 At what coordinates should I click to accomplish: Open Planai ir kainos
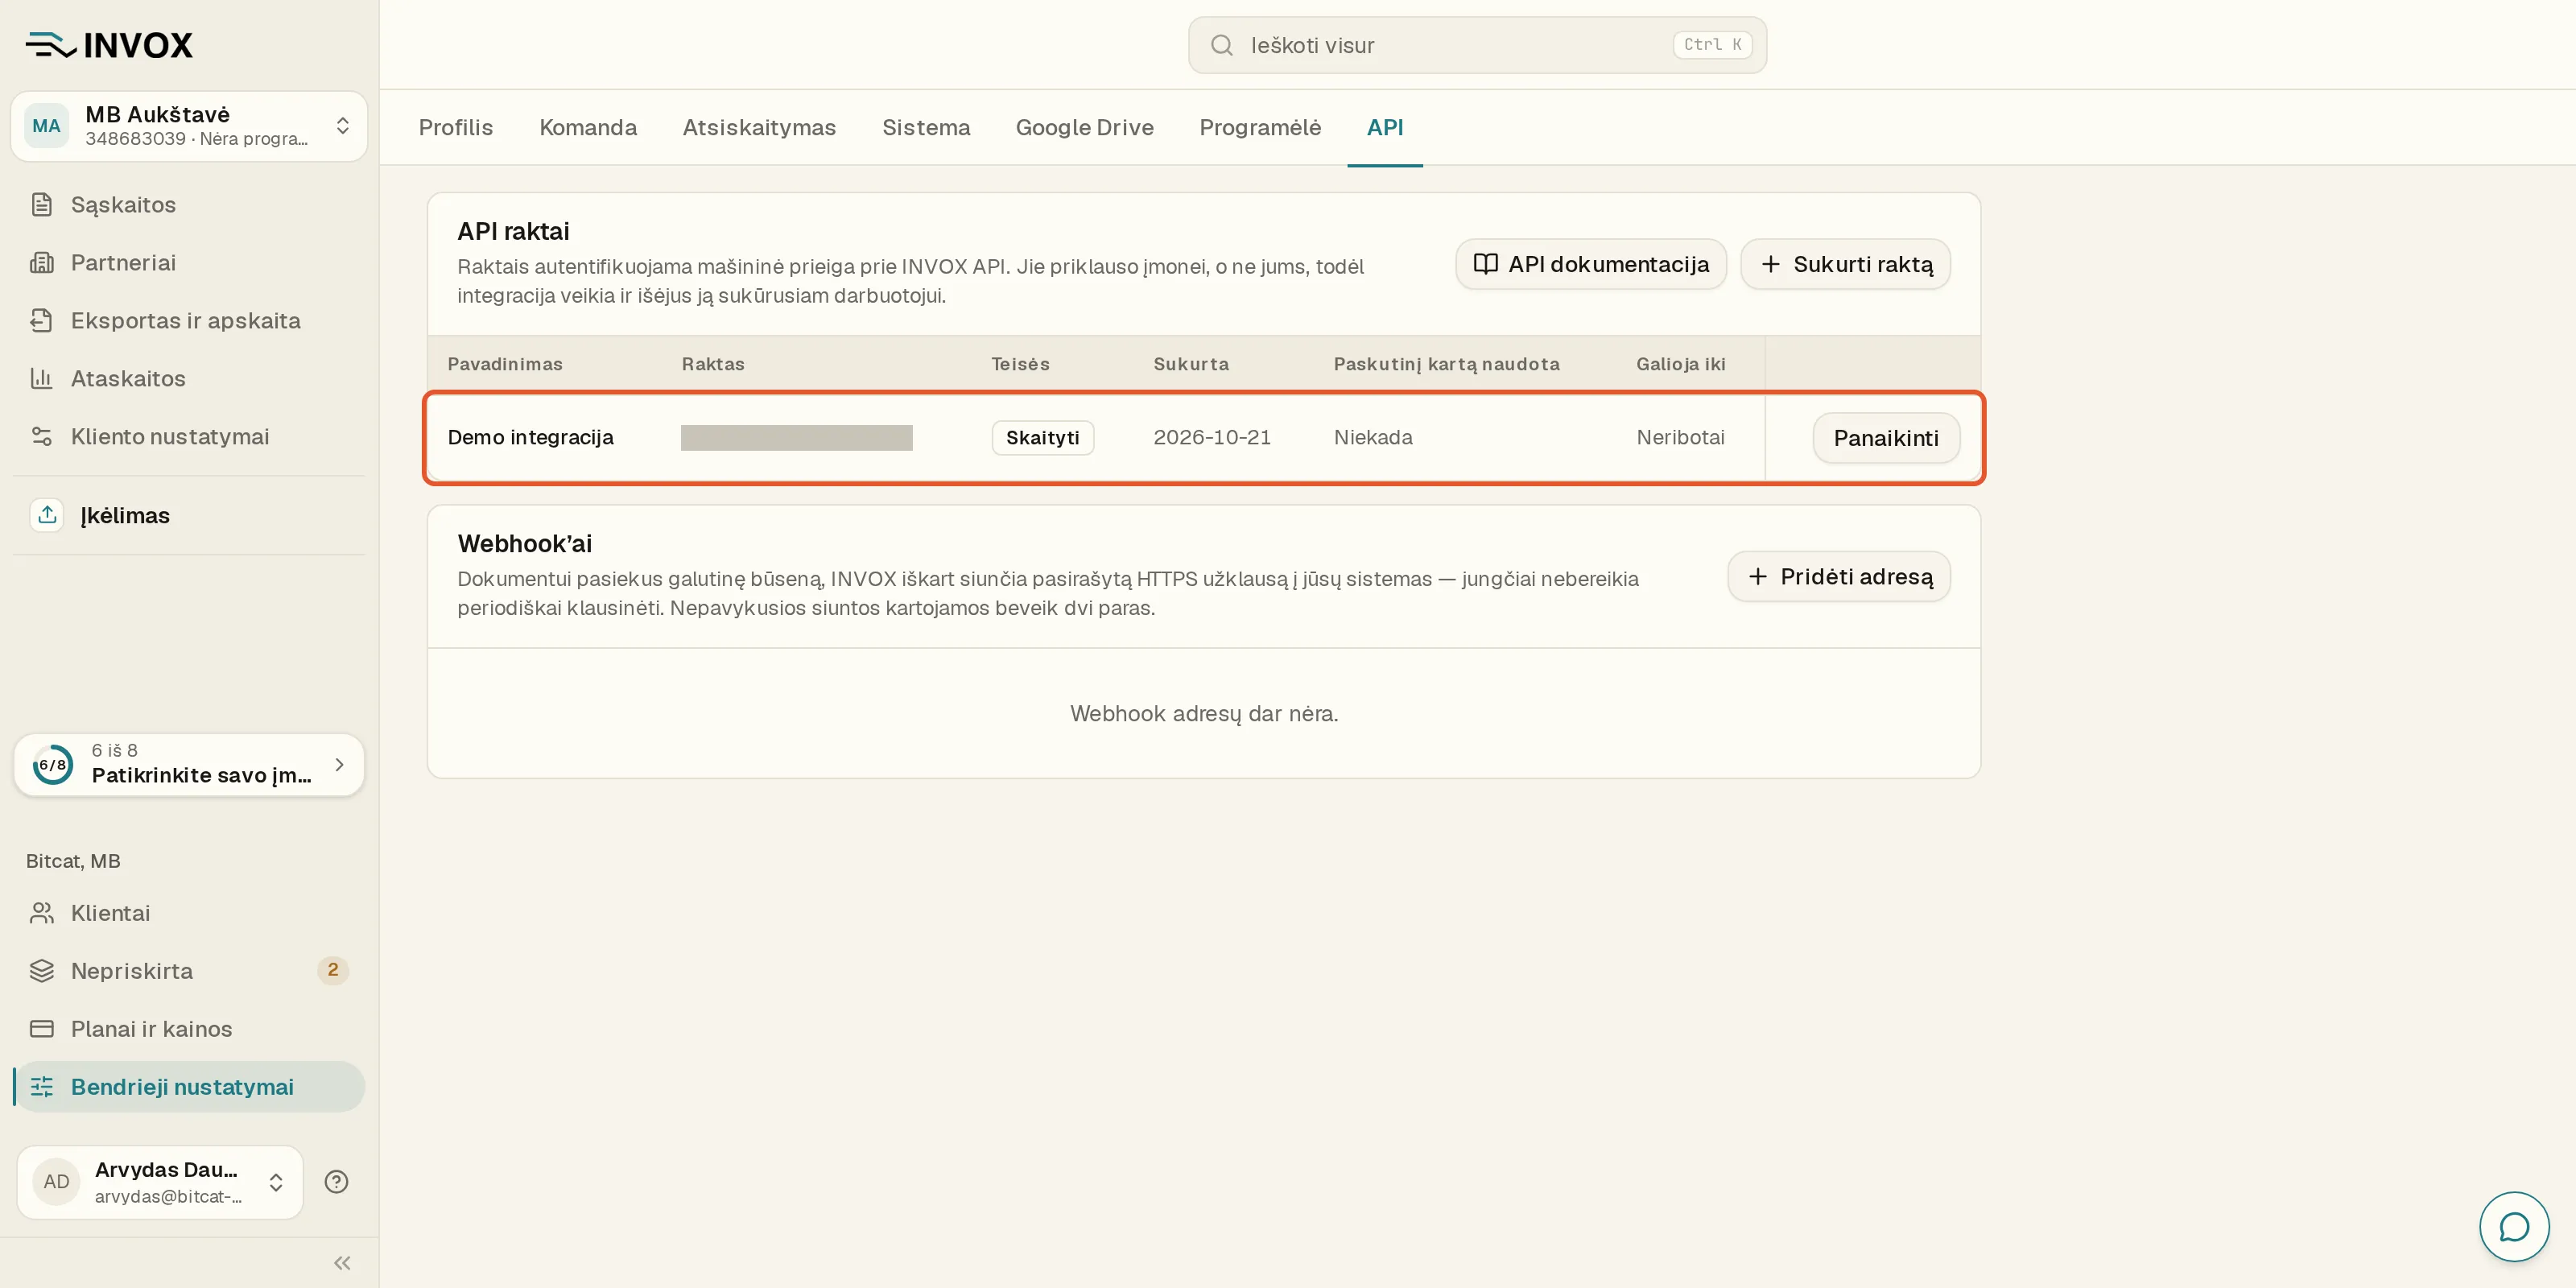tap(189, 1029)
